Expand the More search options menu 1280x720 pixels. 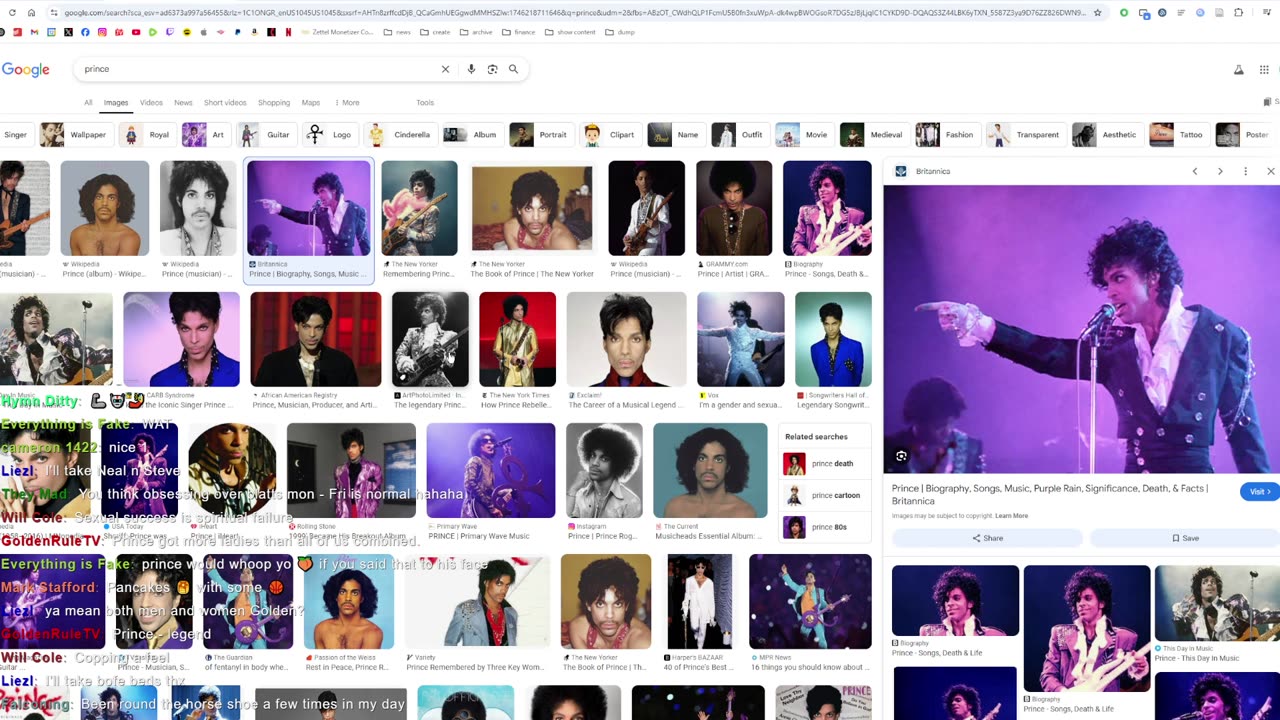[x=346, y=103]
